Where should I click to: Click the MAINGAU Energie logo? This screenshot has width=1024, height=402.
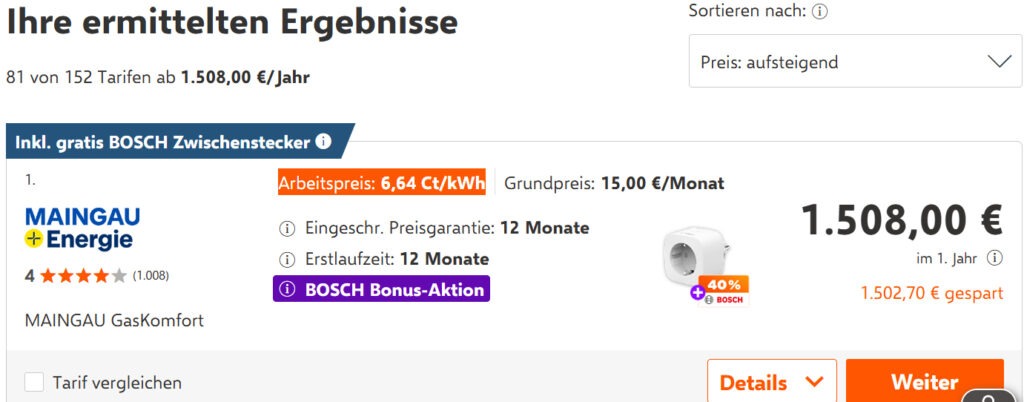[x=82, y=229]
